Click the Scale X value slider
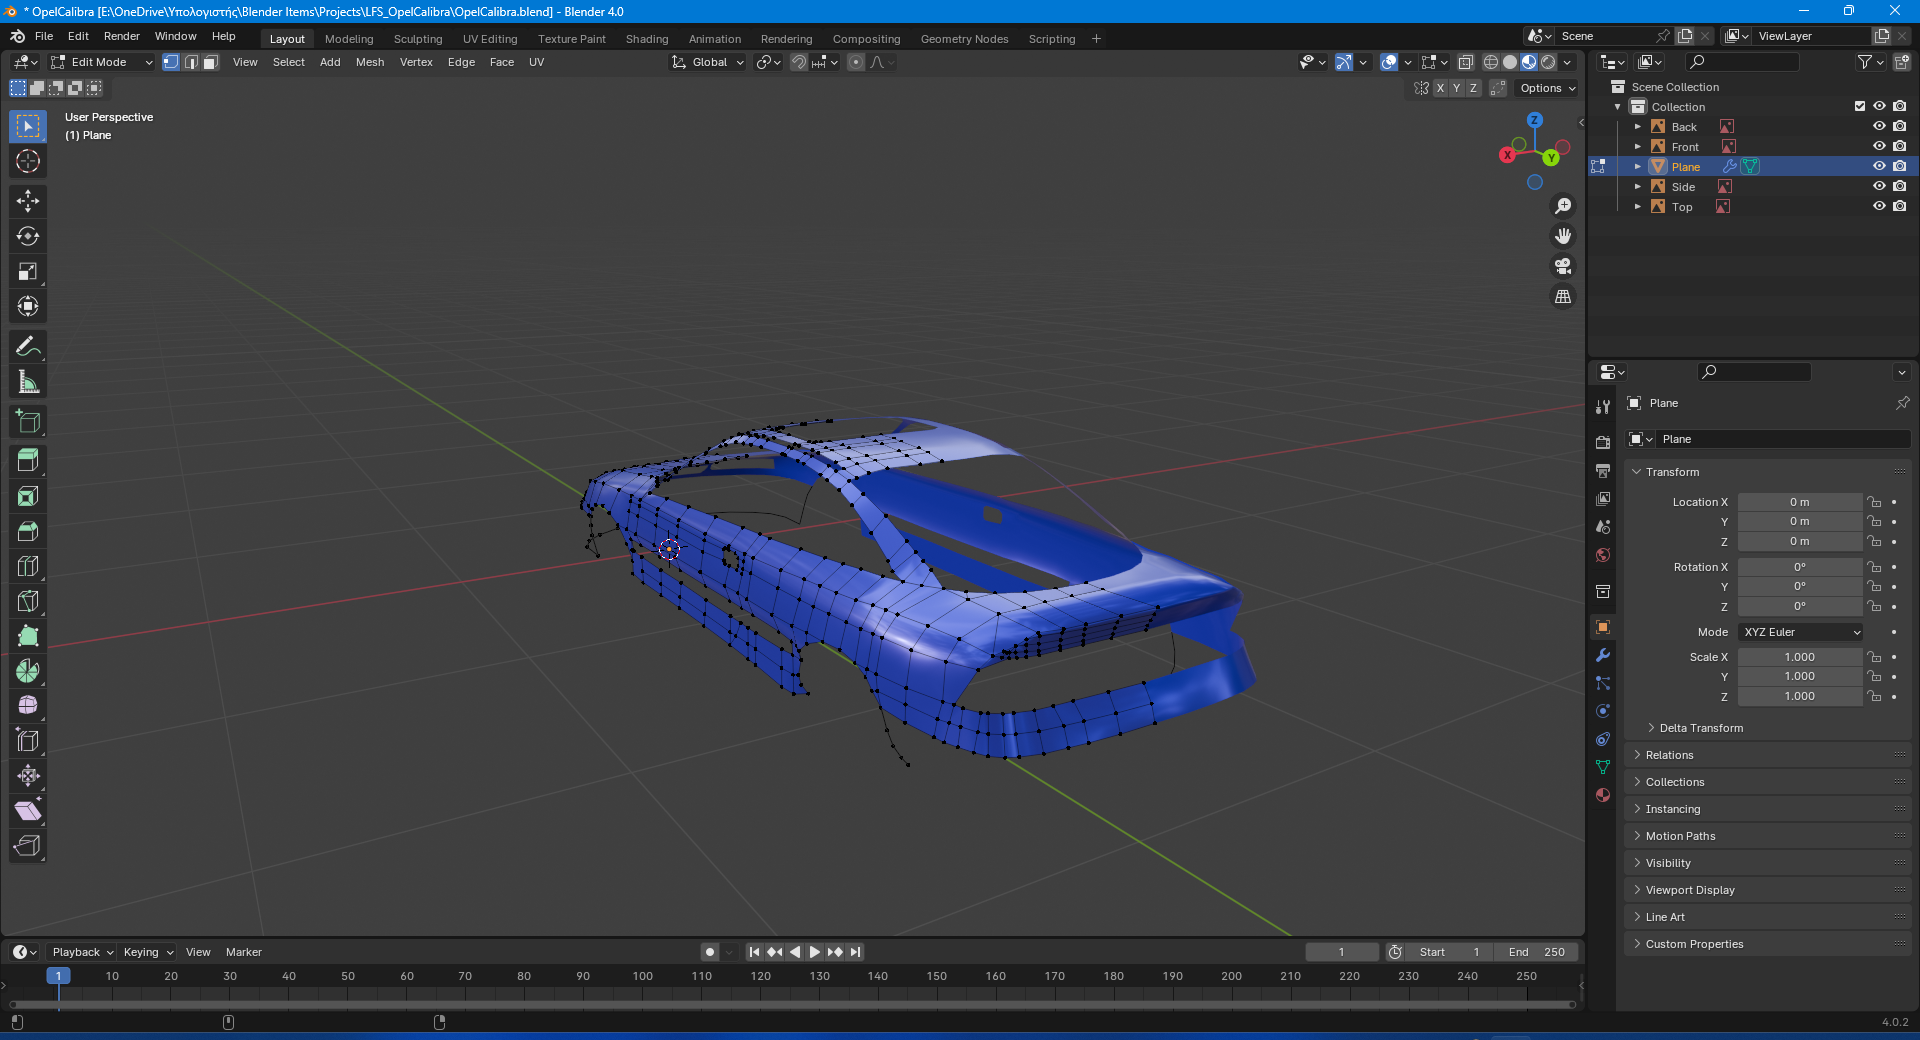The image size is (1920, 1040). coord(1800,657)
